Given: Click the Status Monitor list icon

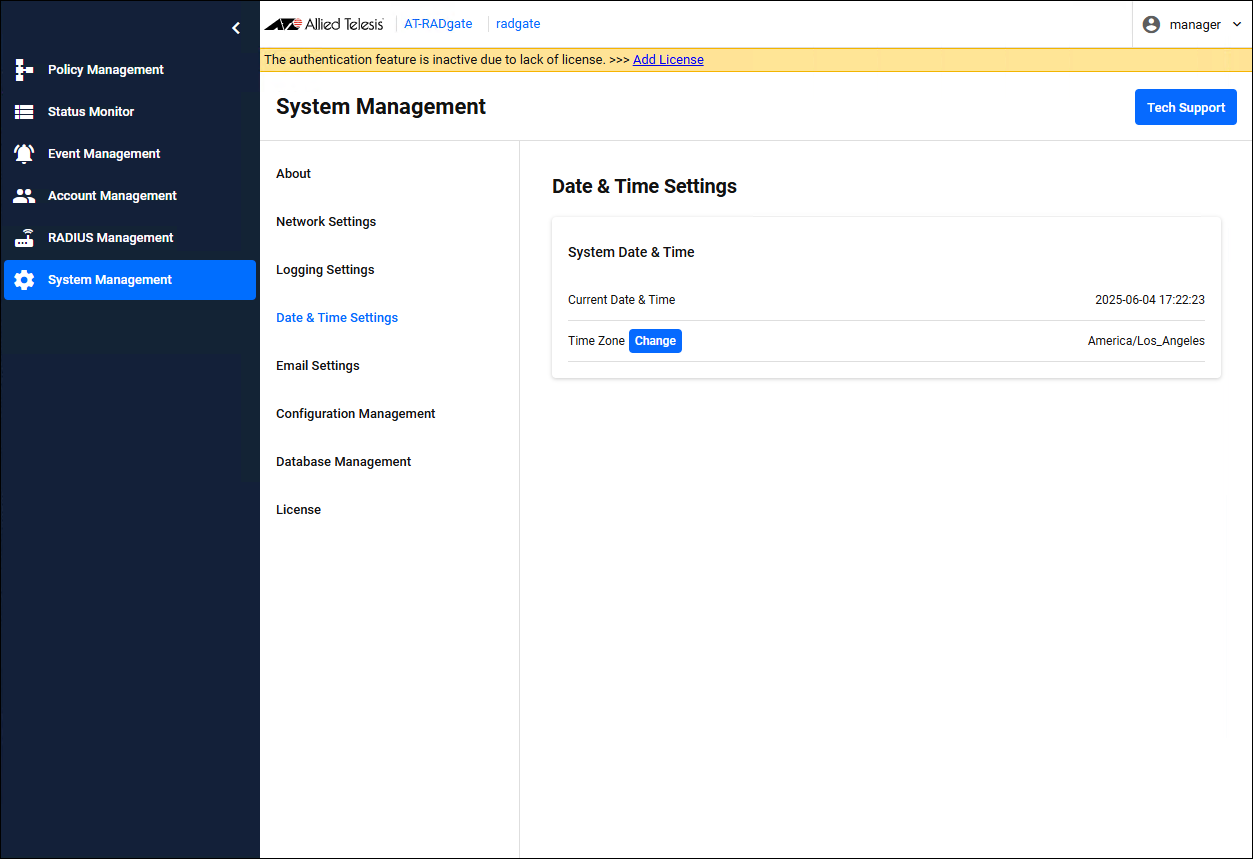Looking at the screenshot, I should [x=24, y=112].
